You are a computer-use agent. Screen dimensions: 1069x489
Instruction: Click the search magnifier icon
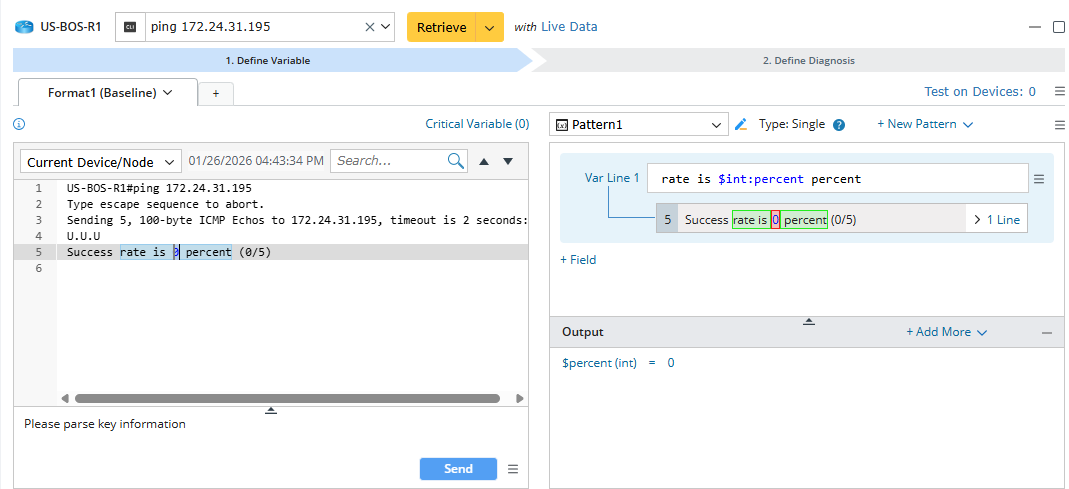[456, 161]
